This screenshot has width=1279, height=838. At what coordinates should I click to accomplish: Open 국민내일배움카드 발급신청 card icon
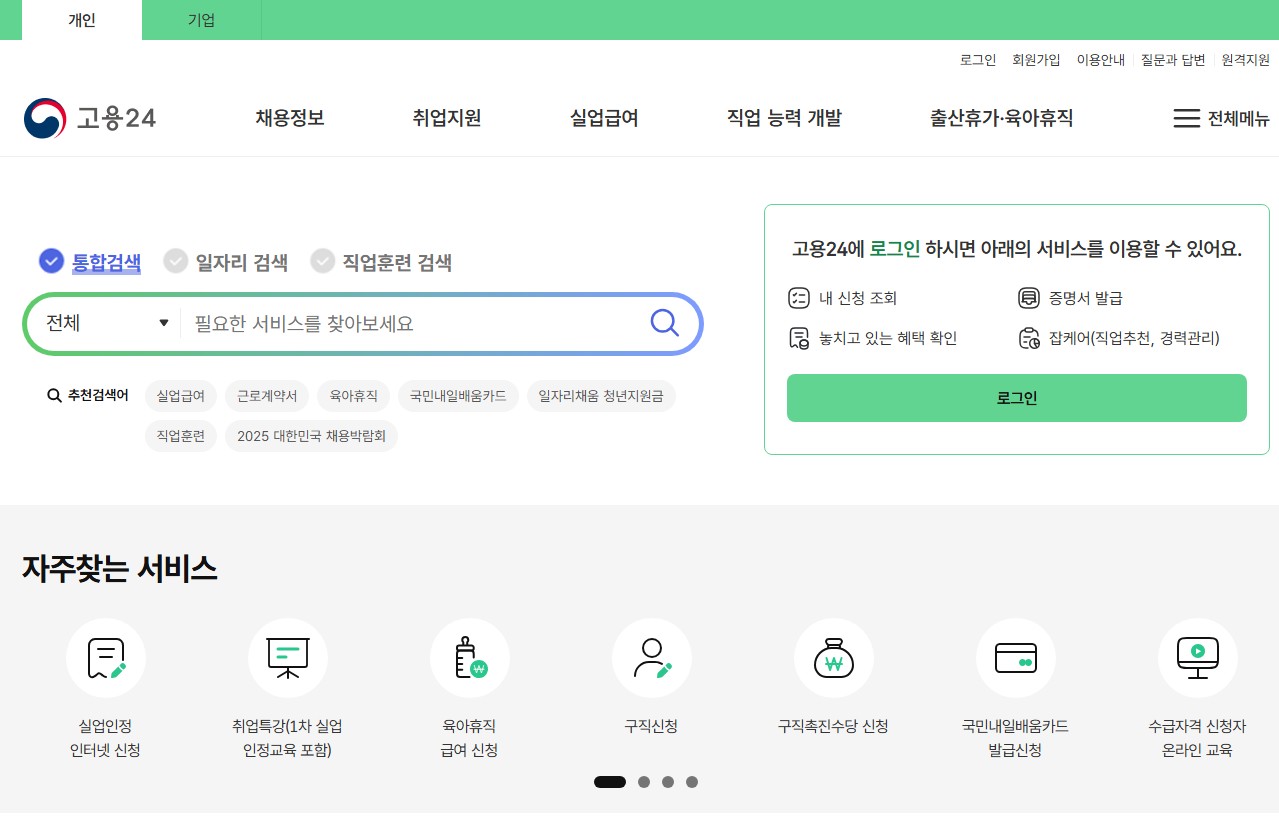pos(1016,658)
